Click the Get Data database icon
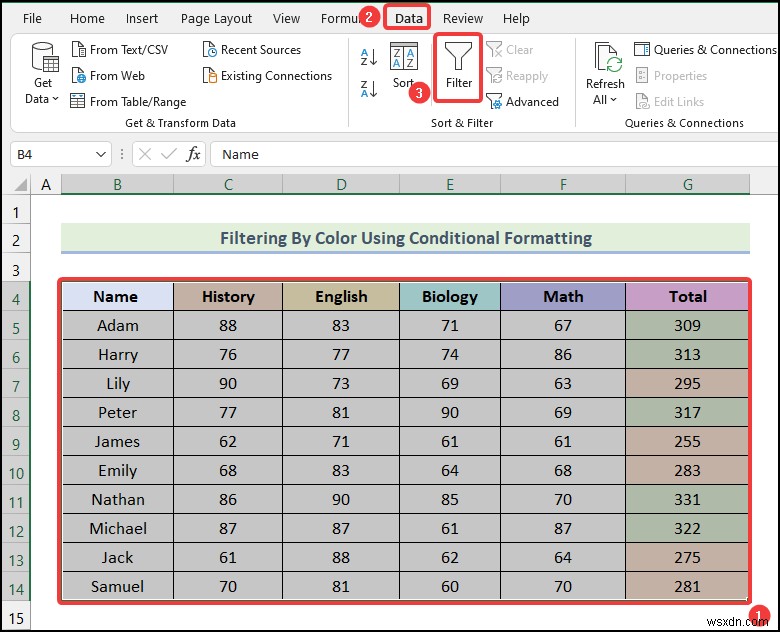Screen dimensions: 780x632 45,57
